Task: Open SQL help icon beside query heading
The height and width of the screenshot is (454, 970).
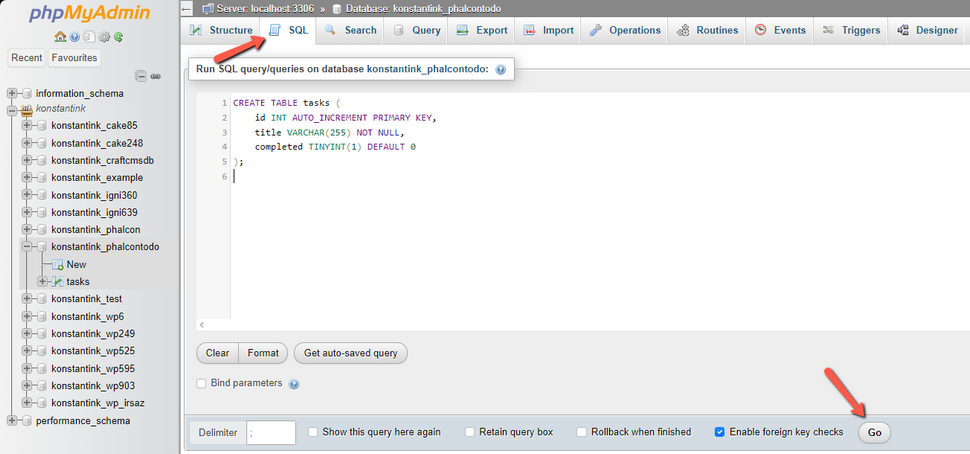Action: click(500, 70)
